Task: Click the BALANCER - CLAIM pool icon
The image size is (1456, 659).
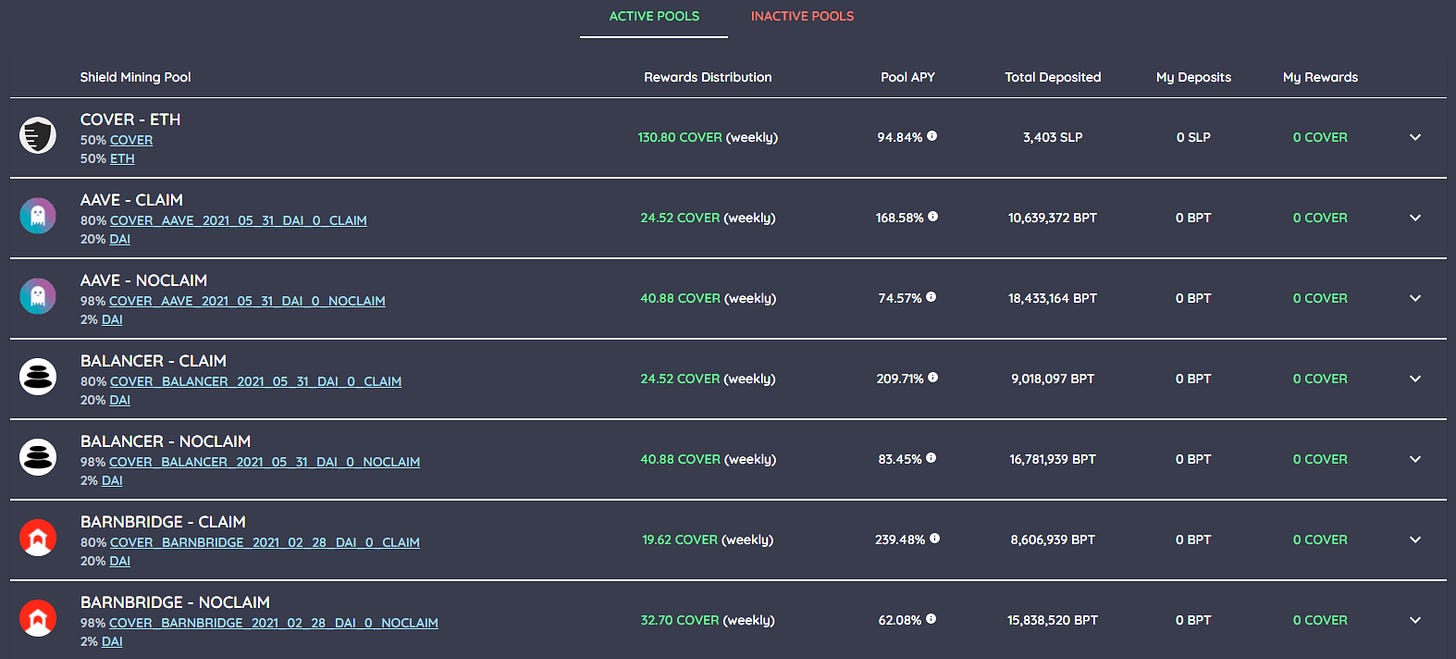Action: [x=38, y=377]
